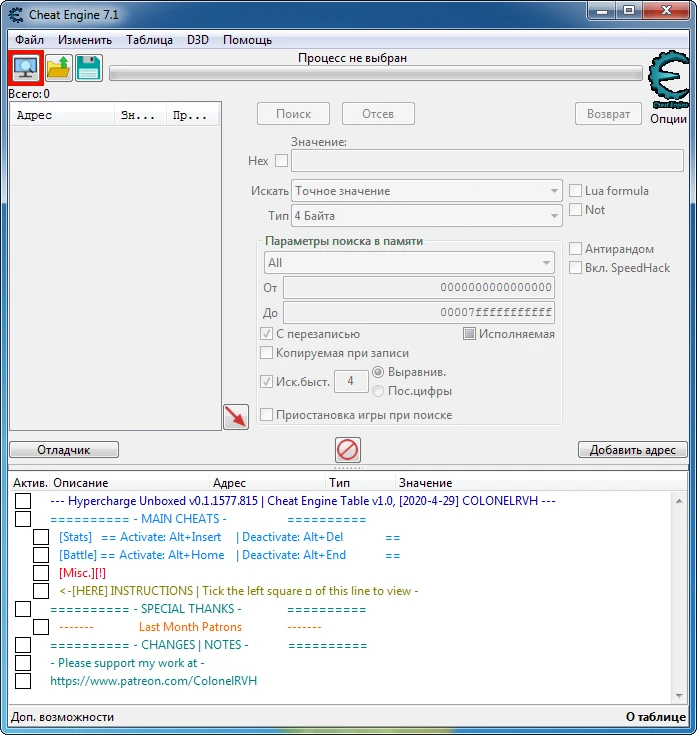The width and height of the screenshot is (697, 735).
Task: Activate the Last Month Patrons checkbox
Action: point(41,627)
